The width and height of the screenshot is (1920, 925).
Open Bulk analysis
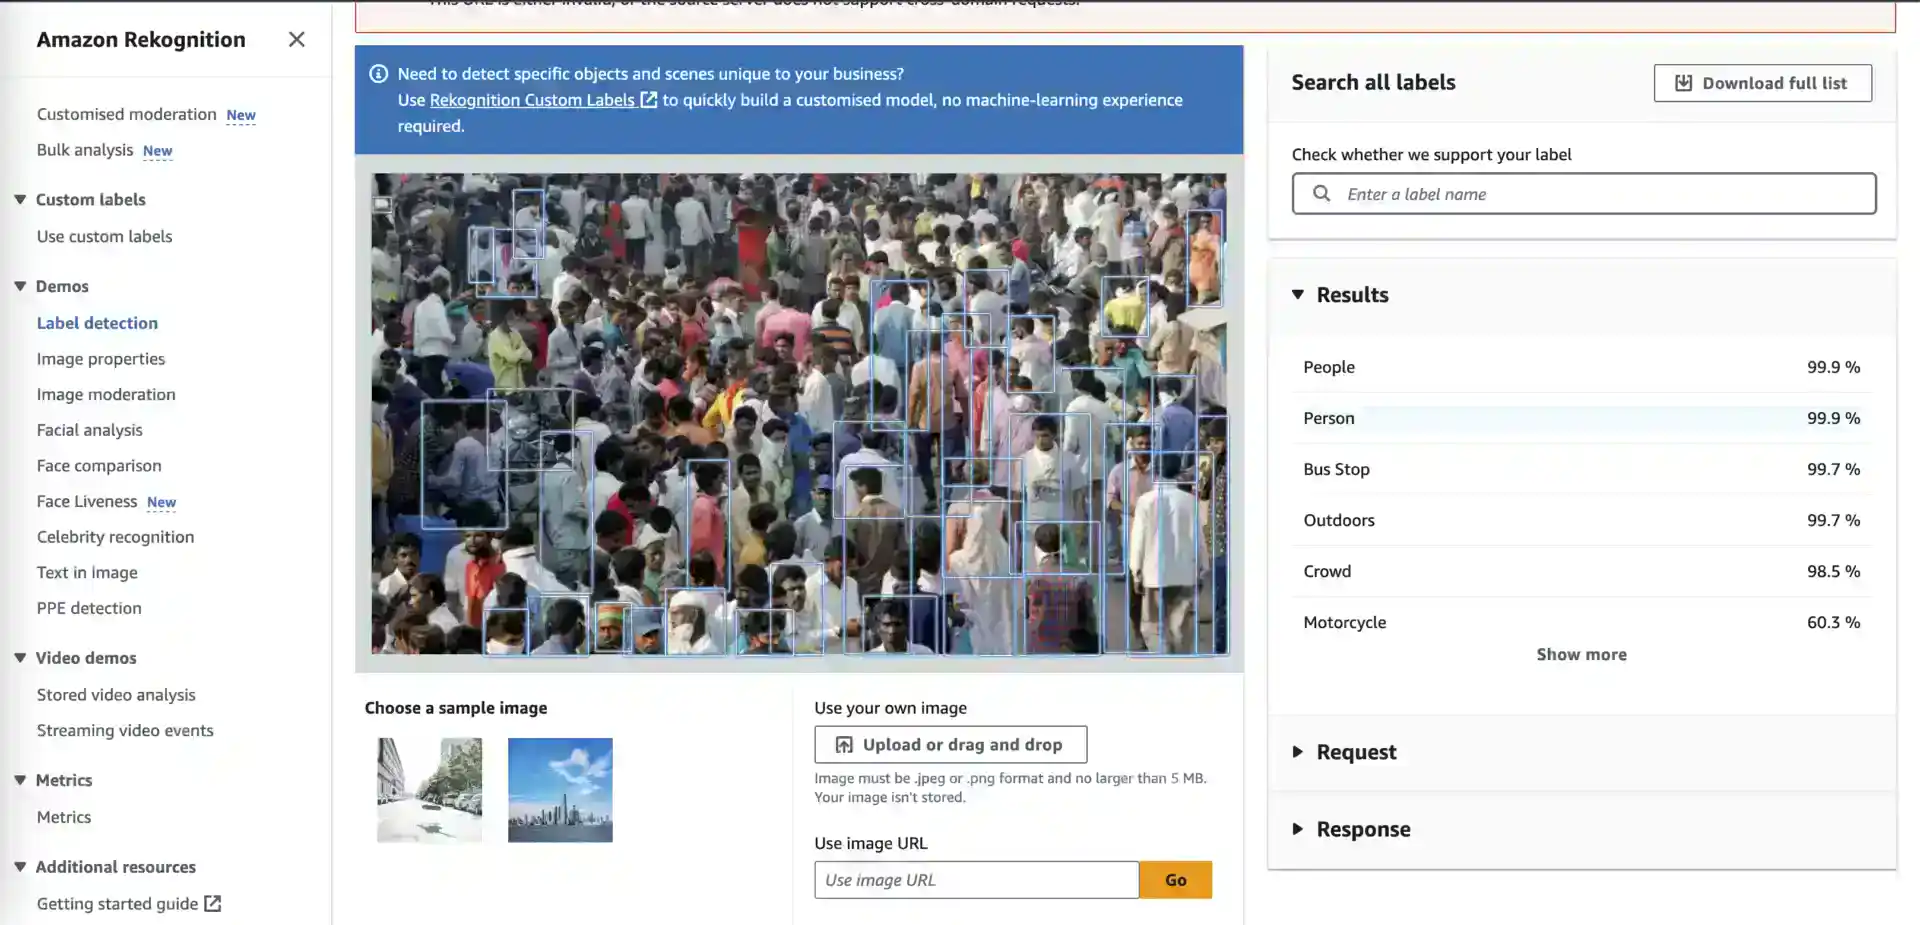click(85, 150)
